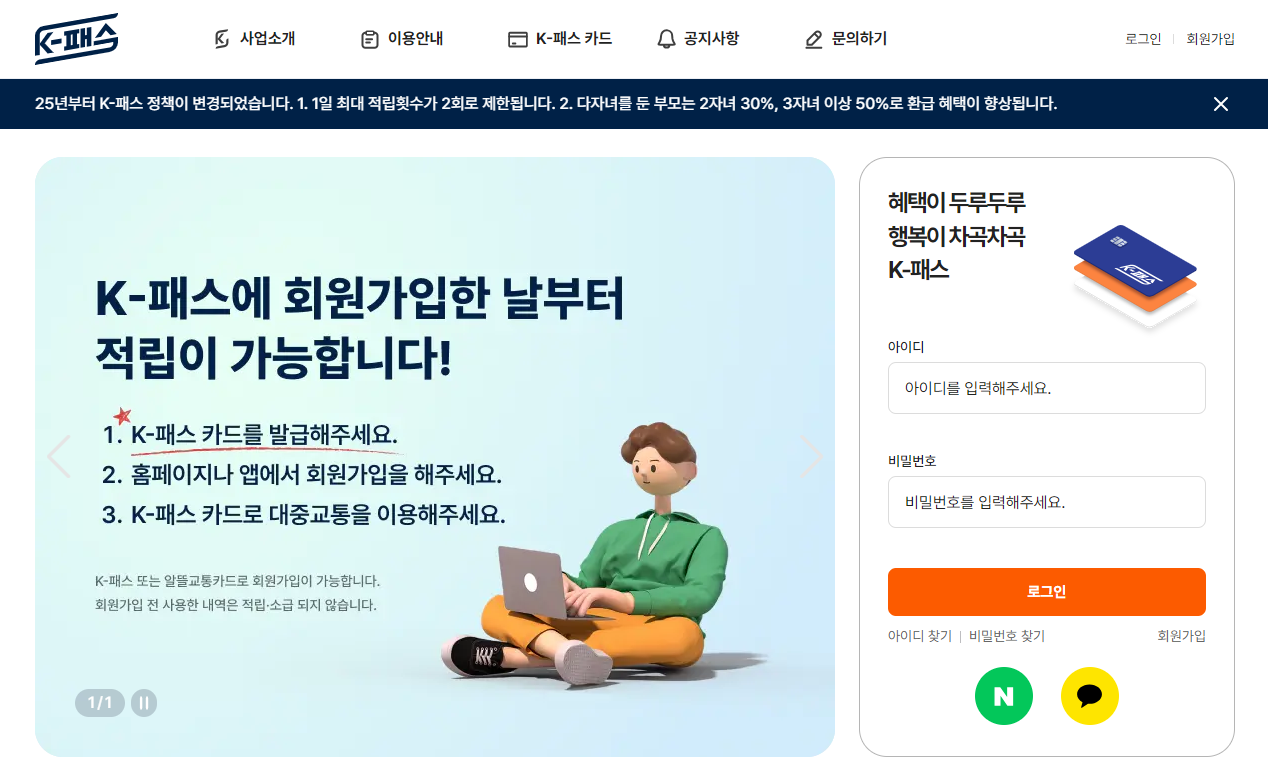Image resolution: width=1268 pixels, height=764 pixels.
Task: Click 회원가입 in the top right header
Action: 1210,39
